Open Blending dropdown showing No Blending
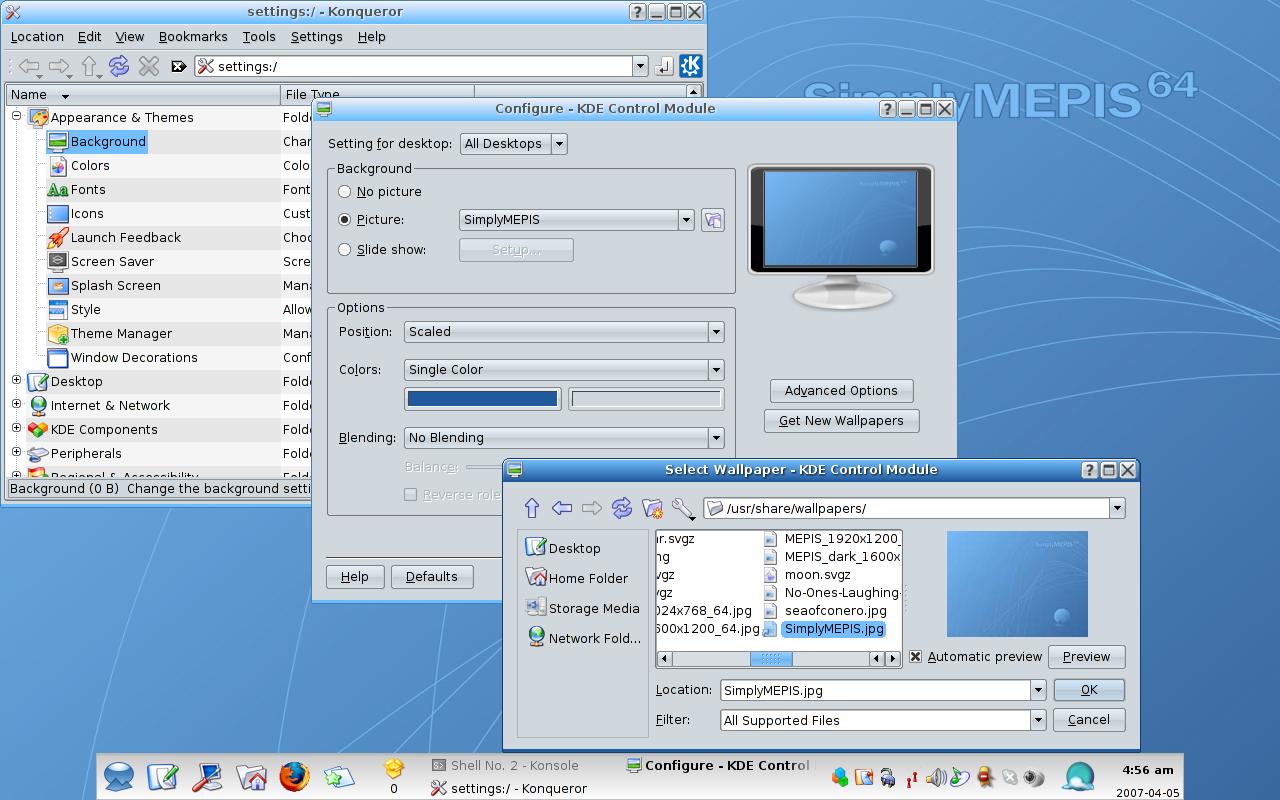 click(x=564, y=438)
